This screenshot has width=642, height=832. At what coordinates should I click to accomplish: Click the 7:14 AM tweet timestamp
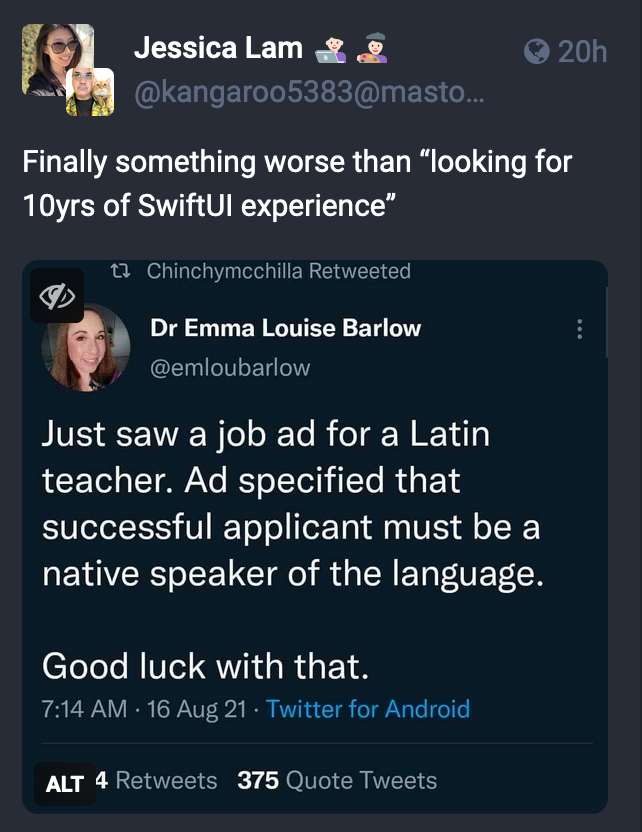(85, 709)
